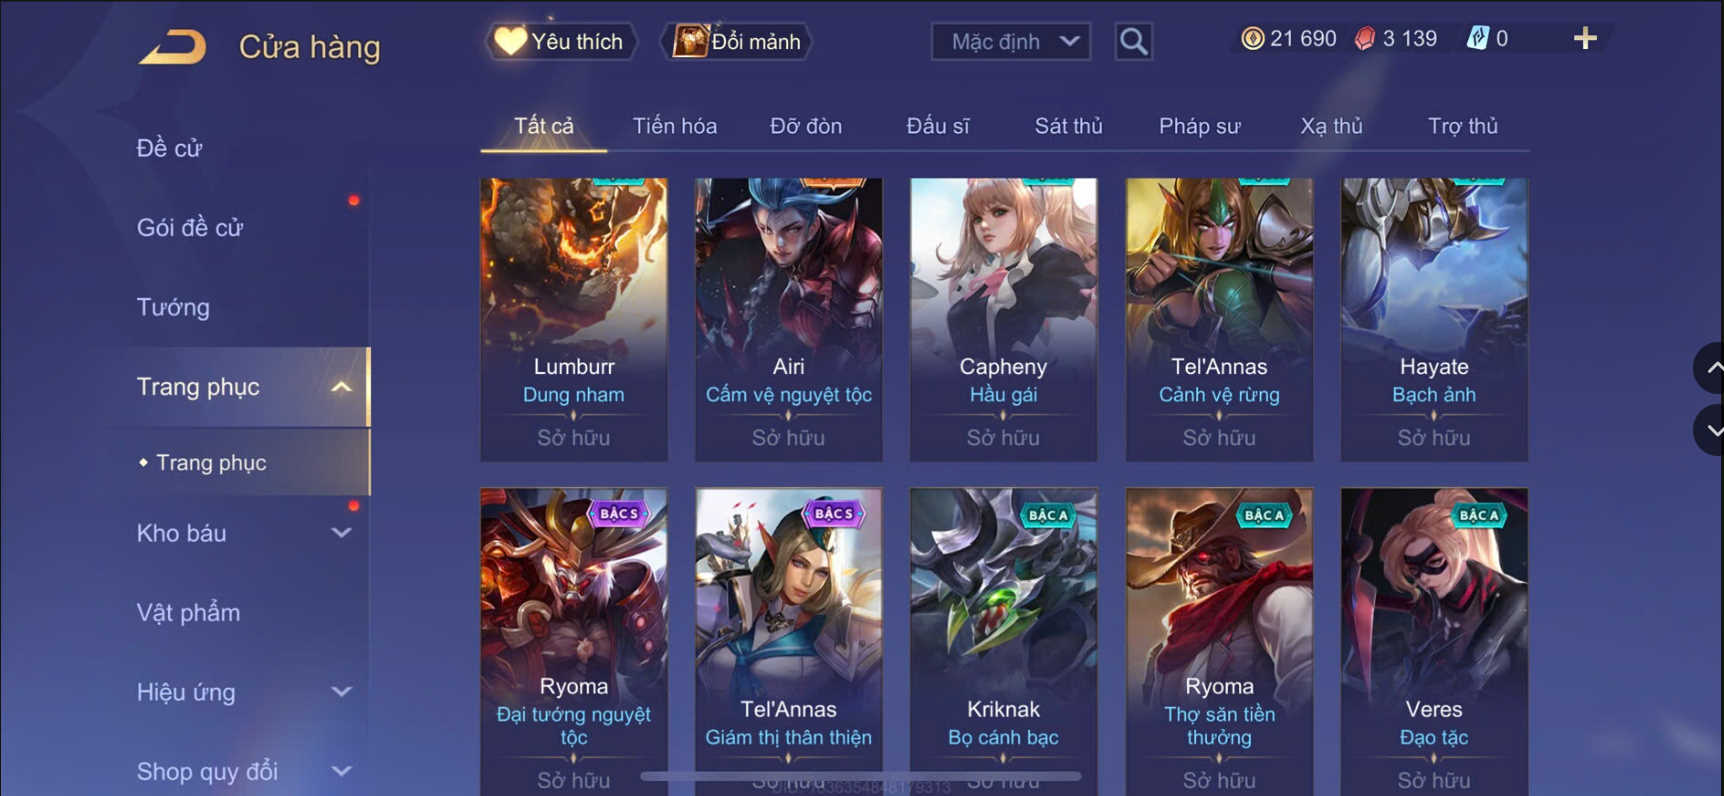Screen dimensions: 1724x796
Task: Open Đổi mảnh shard exchange
Action: click(x=737, y=42)
